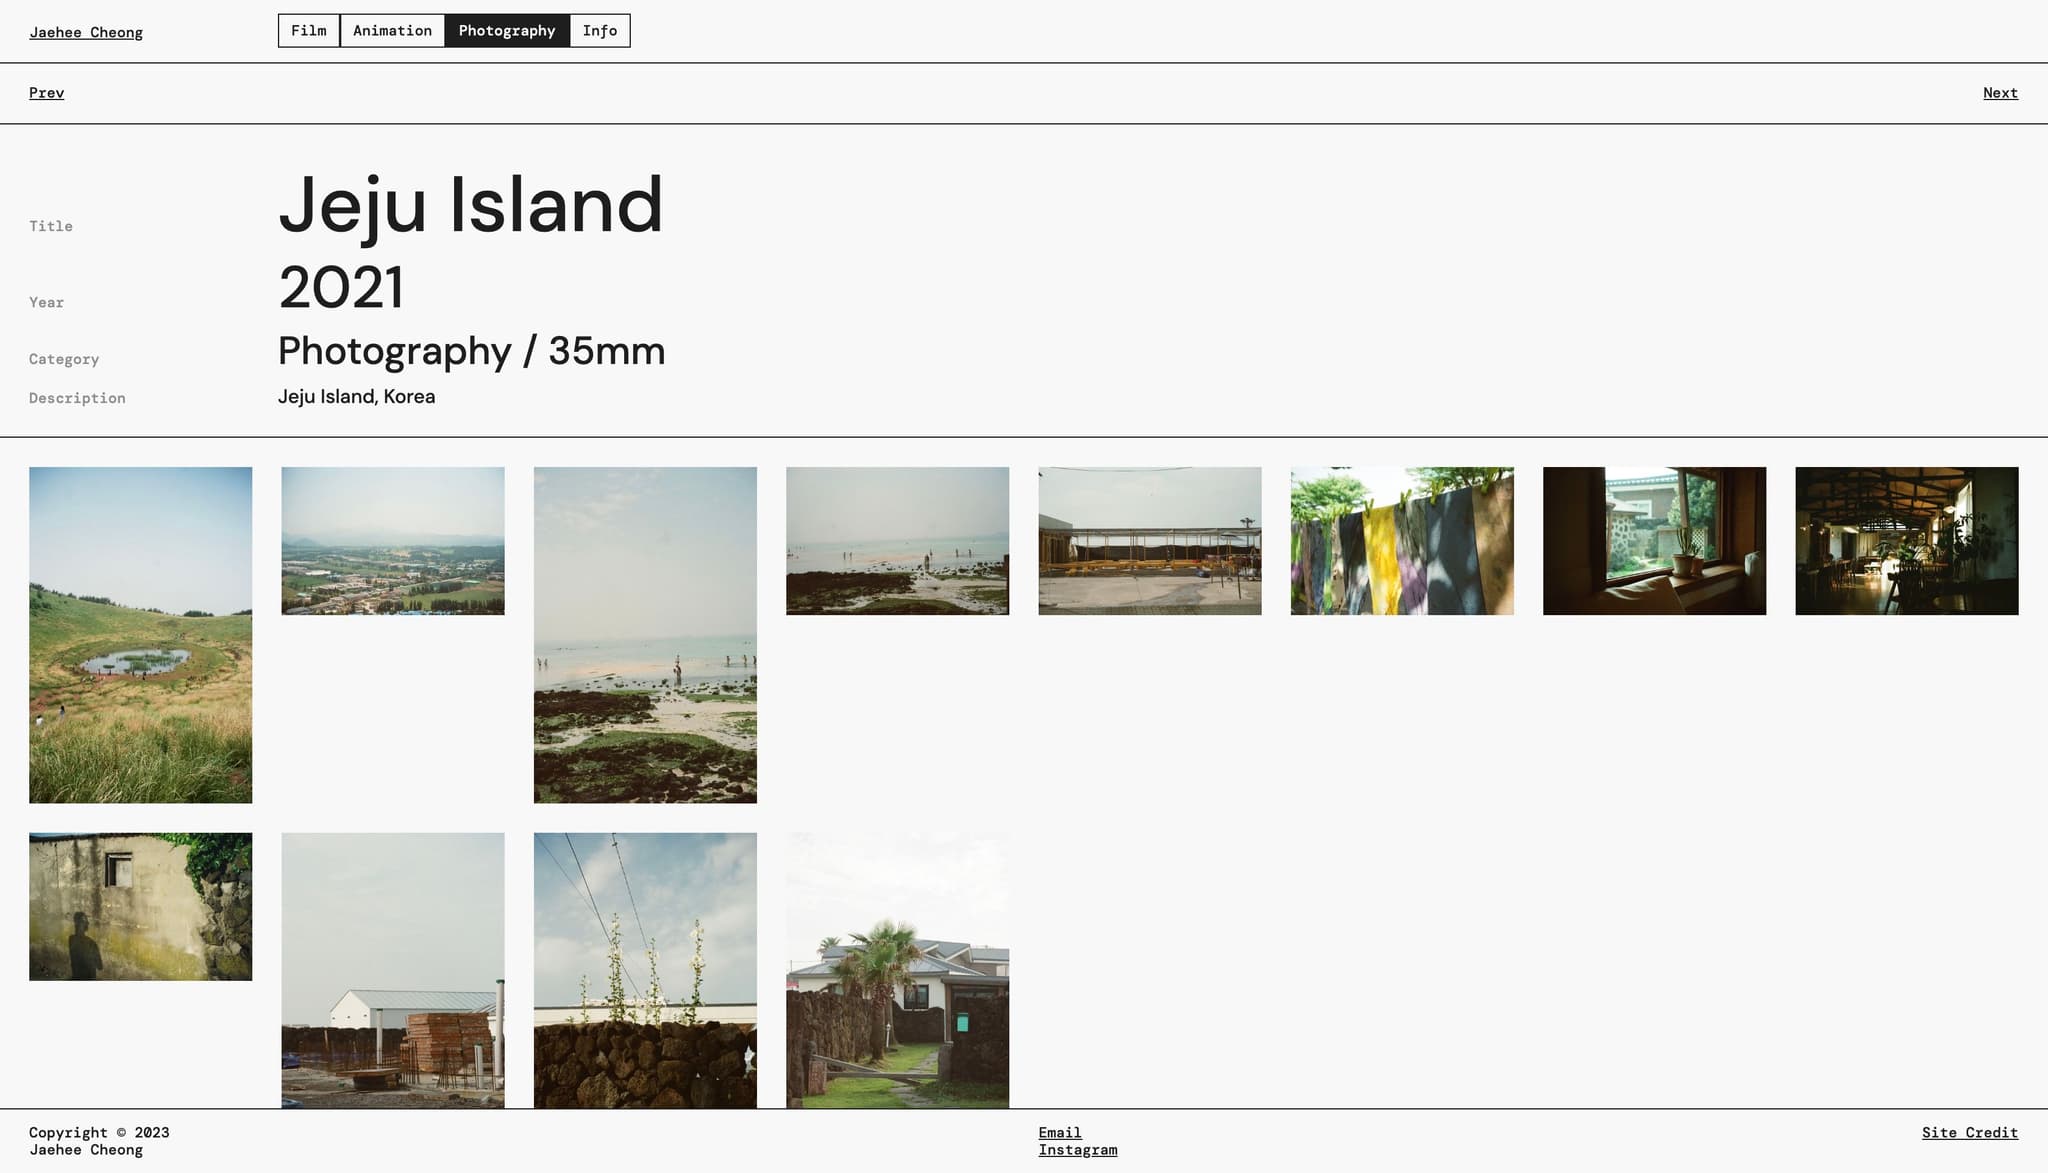Viewport: 2048px width, 1173px height.
Task: Open the Film tab
Action: (x=309, y=31)
